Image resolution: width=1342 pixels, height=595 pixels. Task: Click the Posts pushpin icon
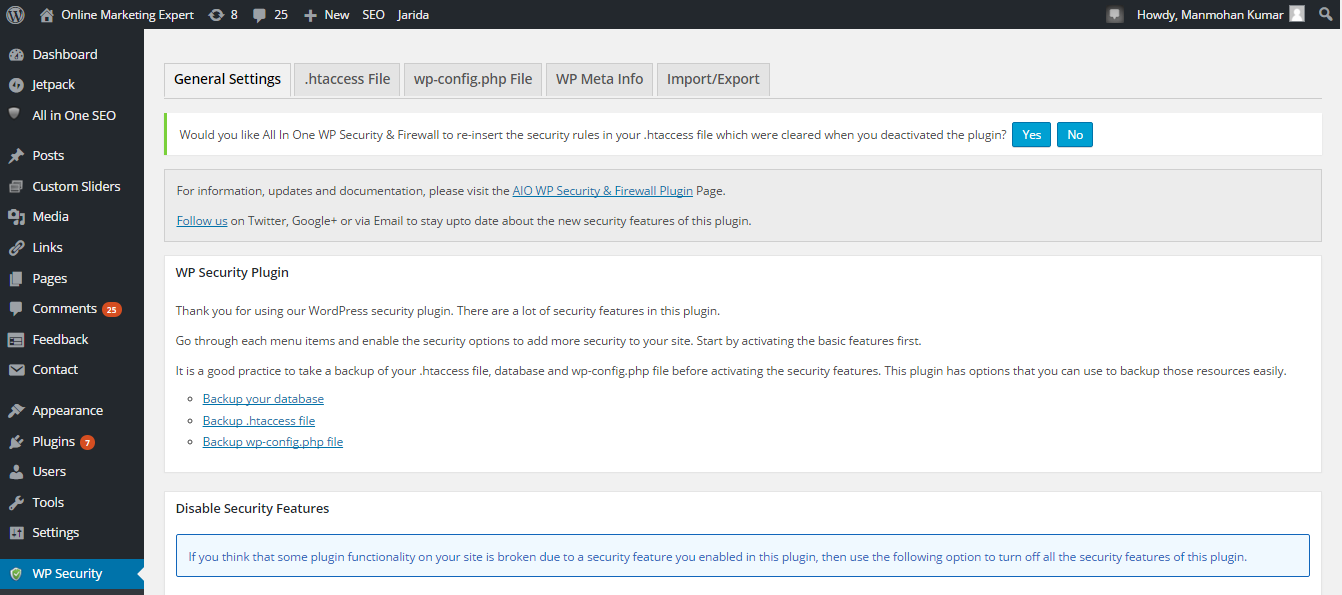click(x=15, y=156)
